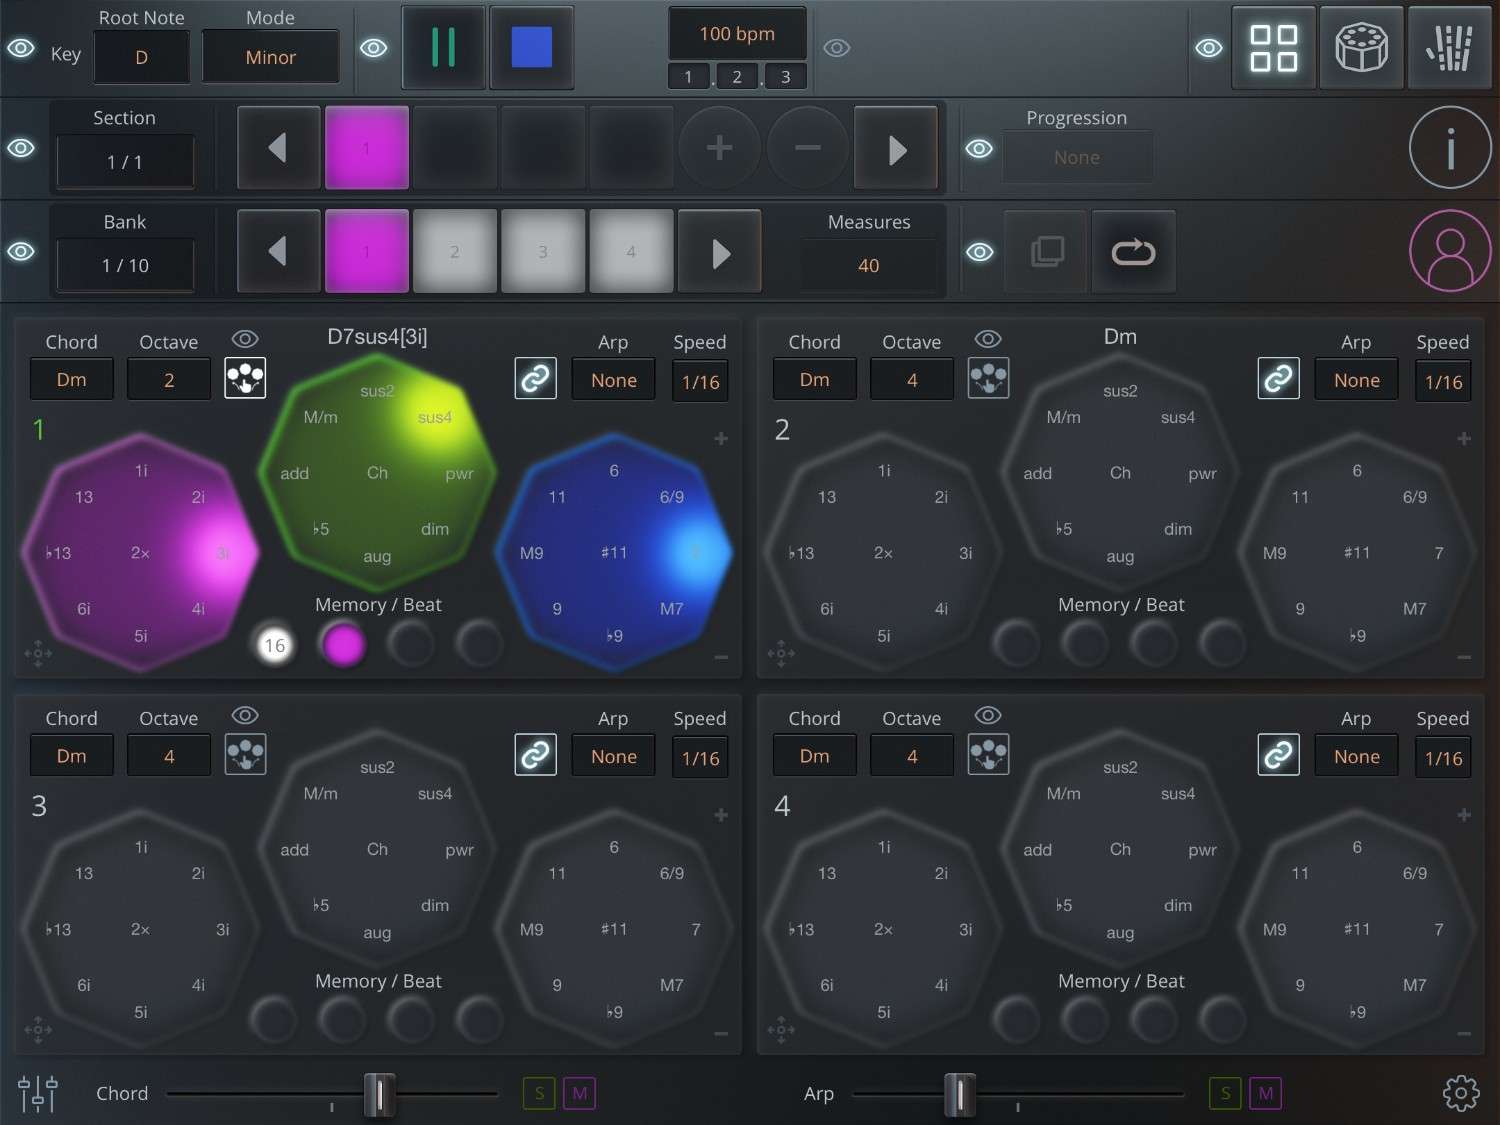This screenshot has width=1500, height=1125.
Task: Toggle visibility eye next to Key
Action: (x=21, y=47)
